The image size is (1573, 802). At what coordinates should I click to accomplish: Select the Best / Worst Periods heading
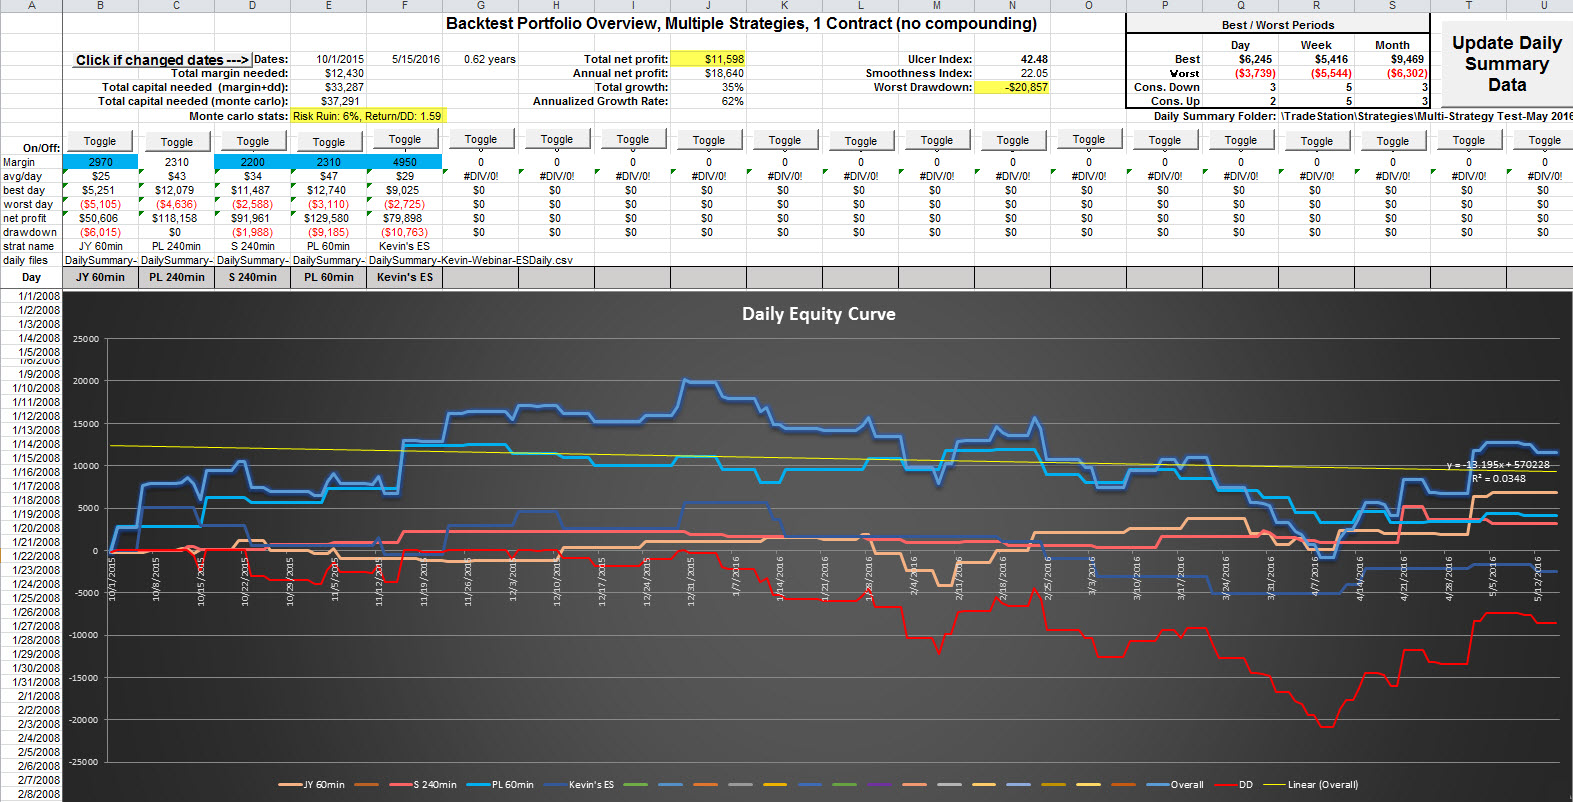1278,25
